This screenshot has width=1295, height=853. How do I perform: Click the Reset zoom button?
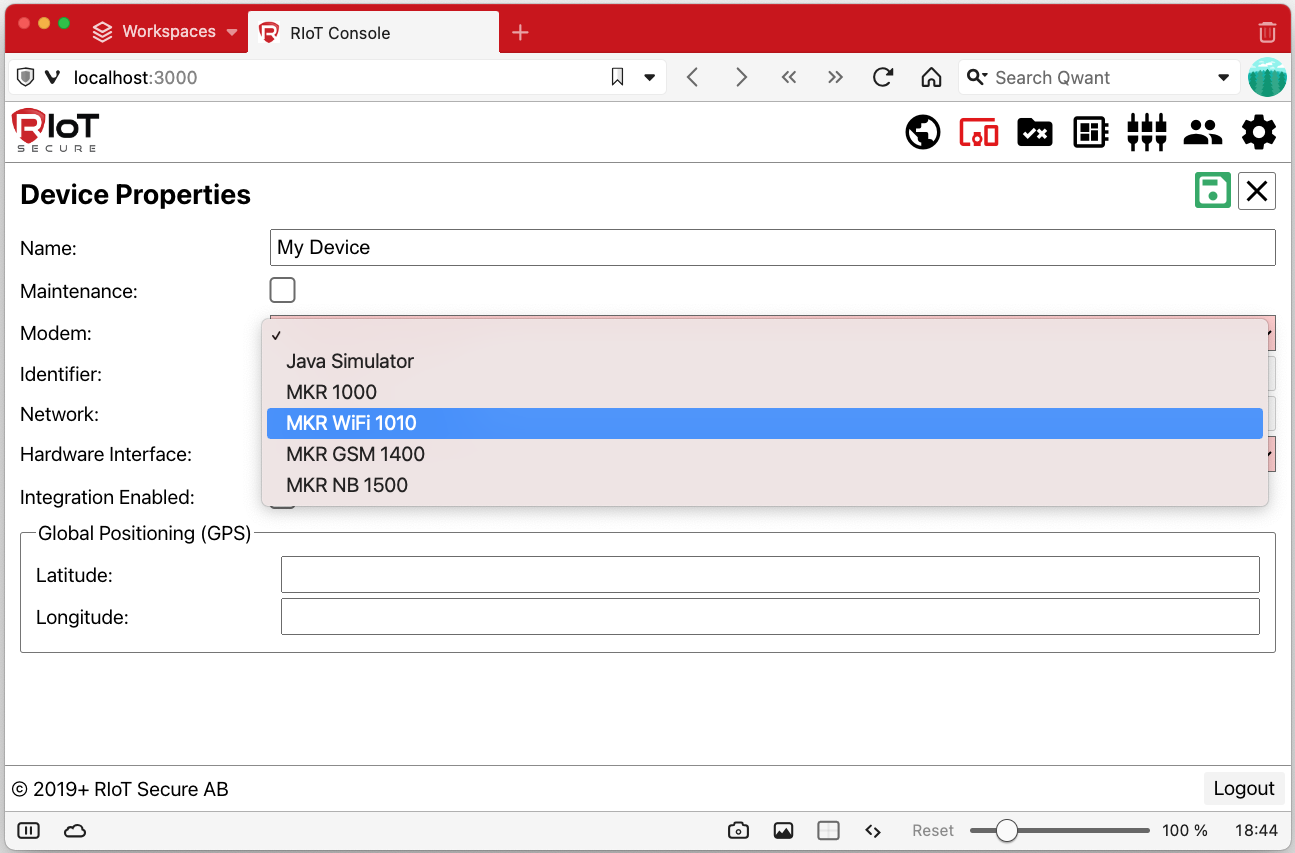point(932,831)
